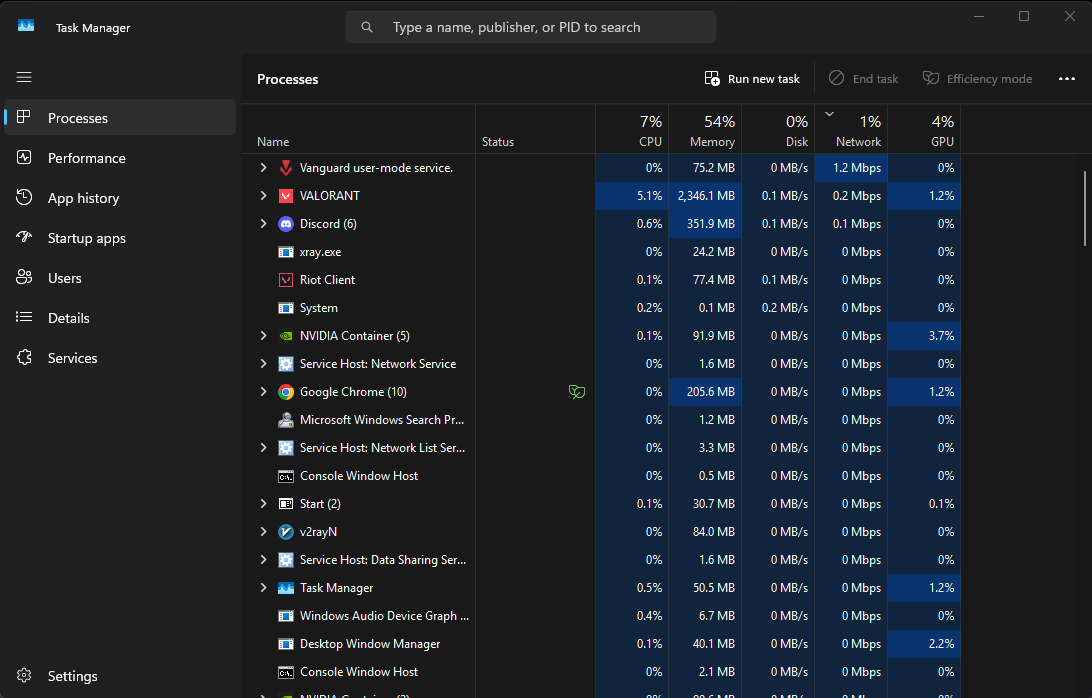The width and height of the screenshot is (1092, 698).
Task: Select VALORANT's 2,346.1 MB memory cell
Action: click(x=705, y=196)
